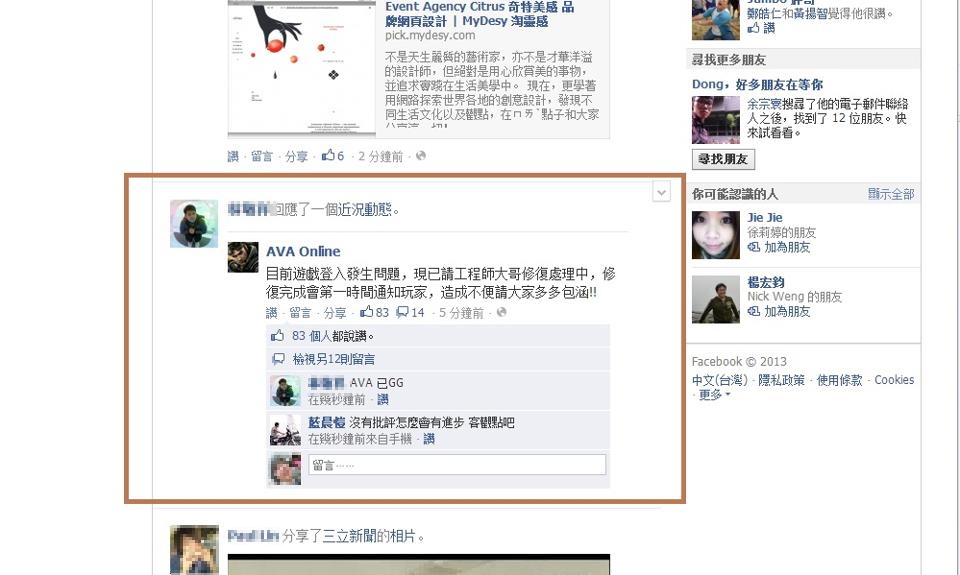The width and height of the screenshot is (960, 575).
Task: Click the comment icon next to 檢視另12則留言
Action: [x=279, y=359]
